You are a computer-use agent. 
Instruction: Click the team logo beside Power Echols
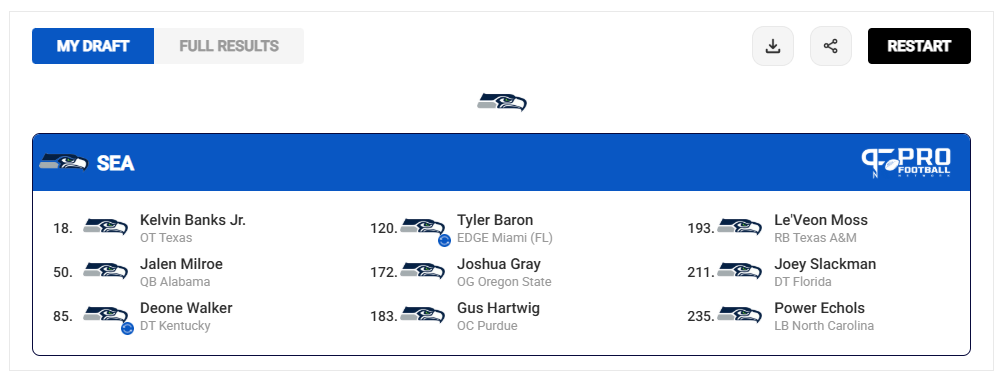click(x=739, y=315)
